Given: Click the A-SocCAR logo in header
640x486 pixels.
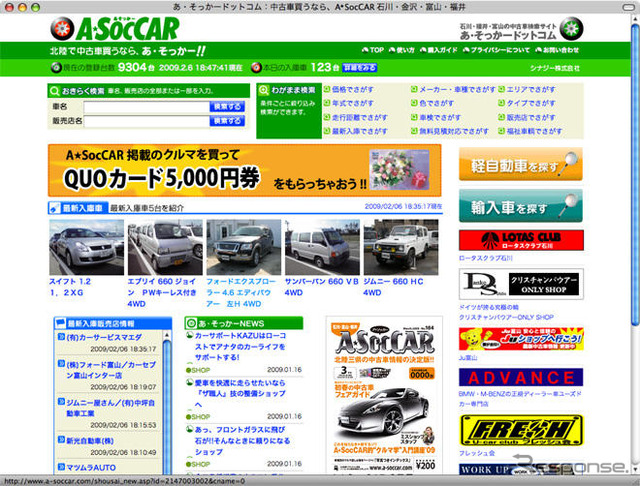Looking at the screenshot, I should coord(115,29).
